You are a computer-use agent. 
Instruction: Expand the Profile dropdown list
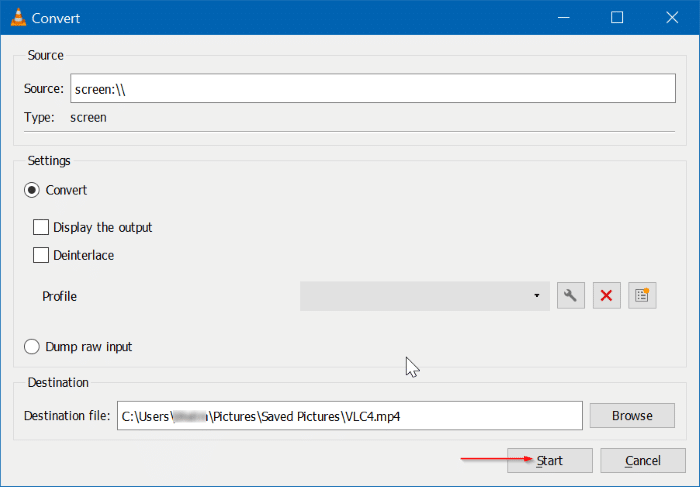coord(425,296)
